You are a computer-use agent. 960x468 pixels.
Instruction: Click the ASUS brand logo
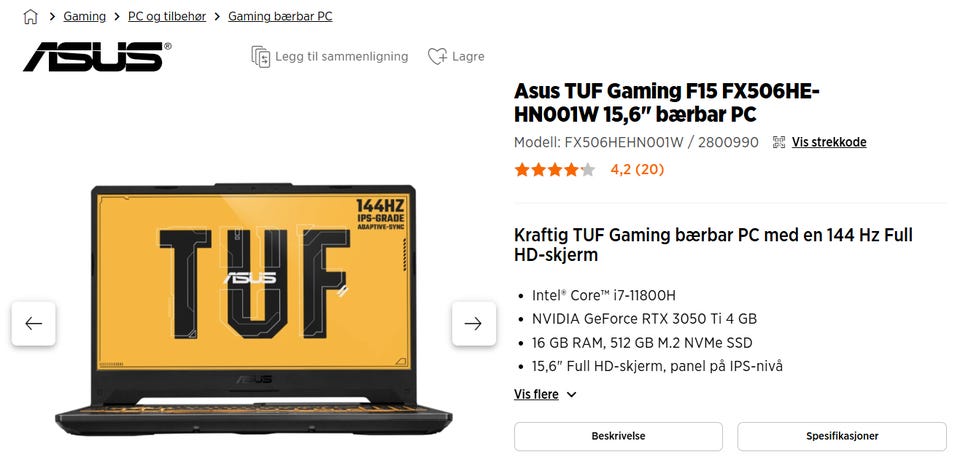coord(97,57)
